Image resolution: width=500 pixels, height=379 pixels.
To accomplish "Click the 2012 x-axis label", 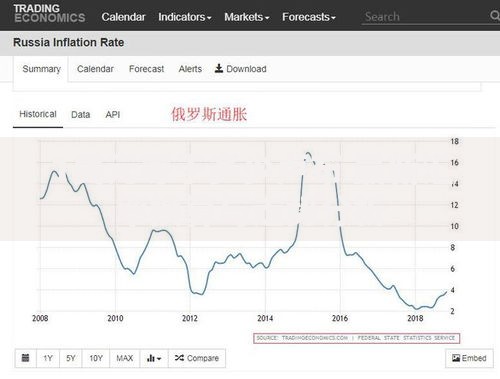I will pyautogui.click(x=190, y=318).
